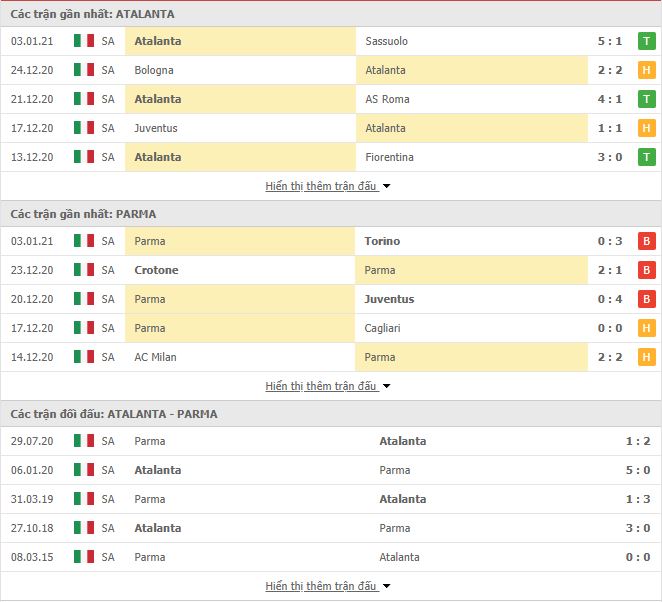Viewport: 662px width, 602px height.
Task: Open the Atalanta vs AS Roma match row
Action: pos(331,99)
